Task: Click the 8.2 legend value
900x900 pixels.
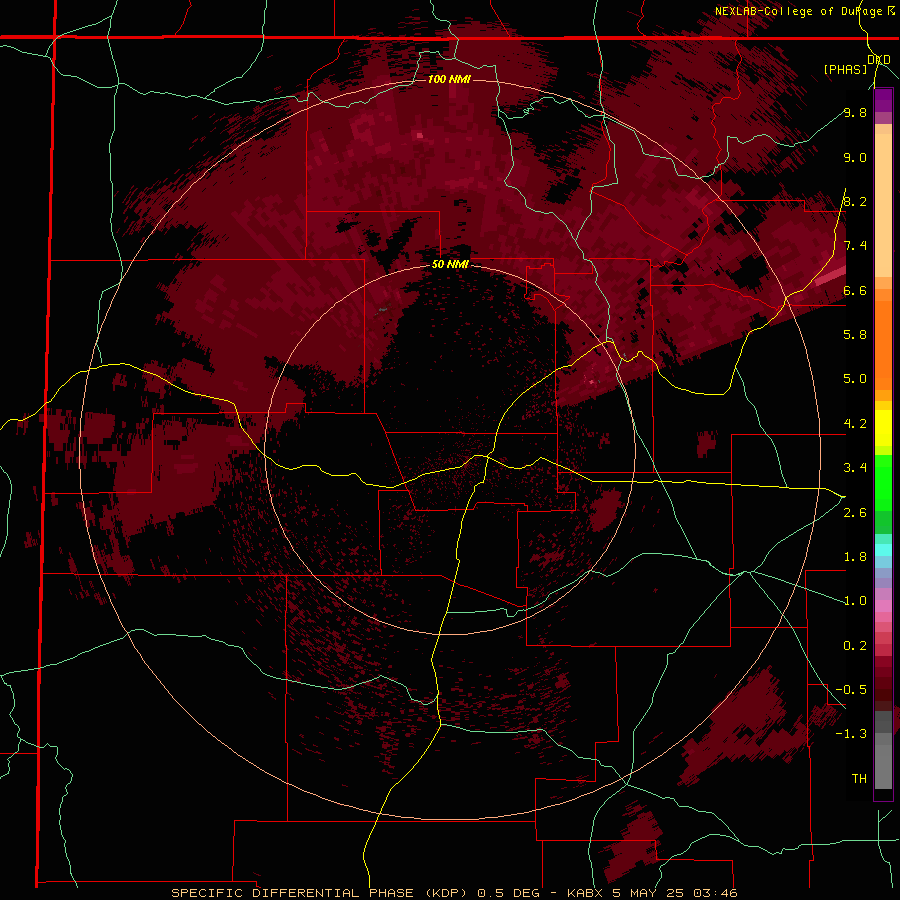Action: pos(855,201)
